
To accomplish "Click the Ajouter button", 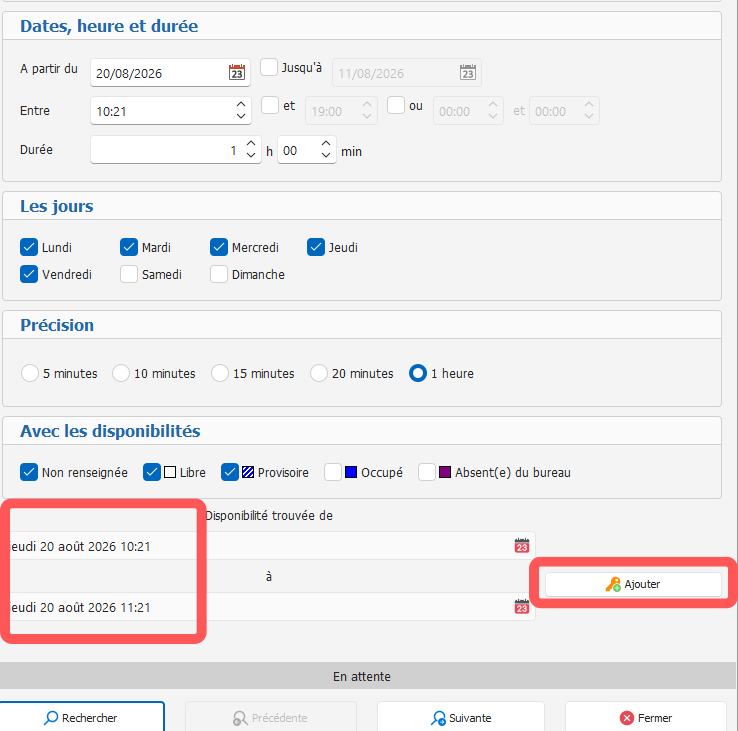I will click(x=633, y=584).
